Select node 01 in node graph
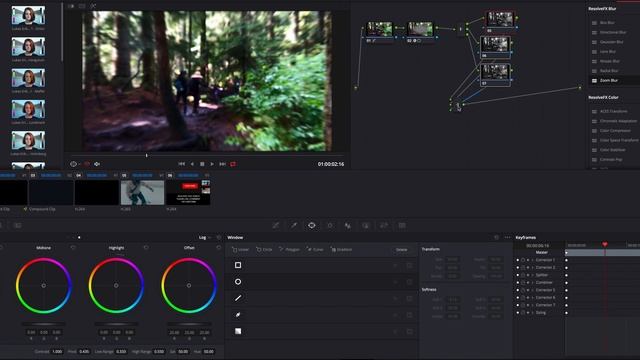Viewport: 640px width, 360px height. (380, 29)
